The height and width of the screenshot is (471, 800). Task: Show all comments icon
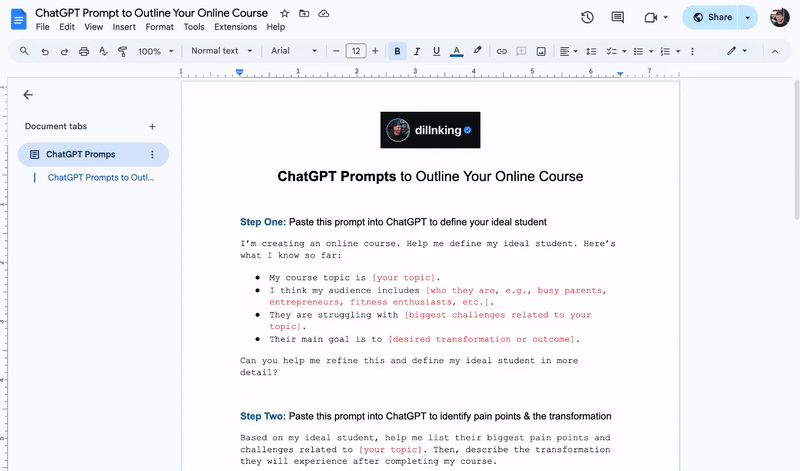click(x=617, y=17)
